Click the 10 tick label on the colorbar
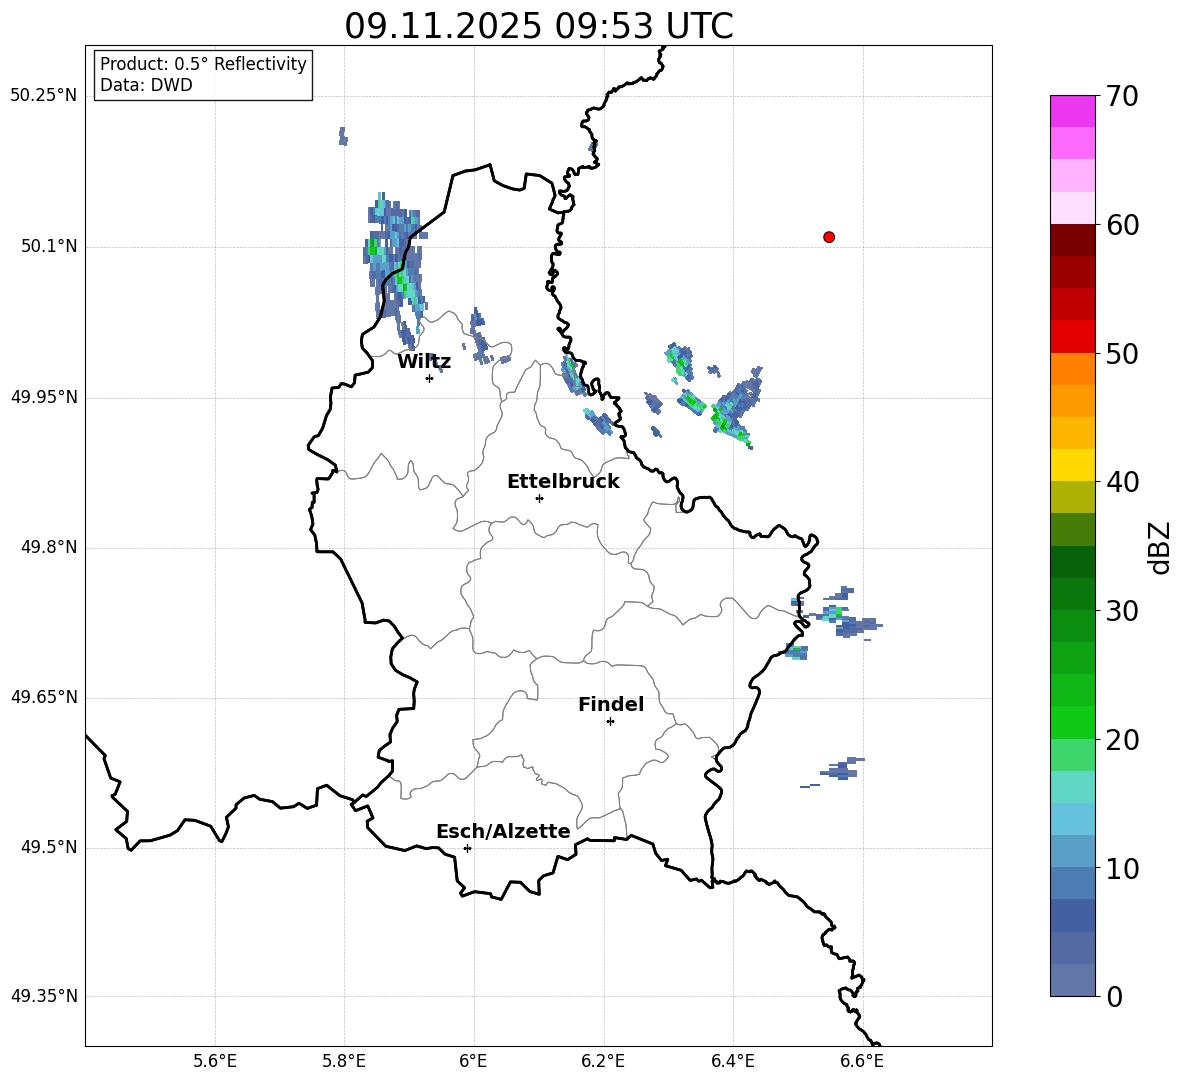This screenshot has height=1081, width=1184. [1122, 869]
